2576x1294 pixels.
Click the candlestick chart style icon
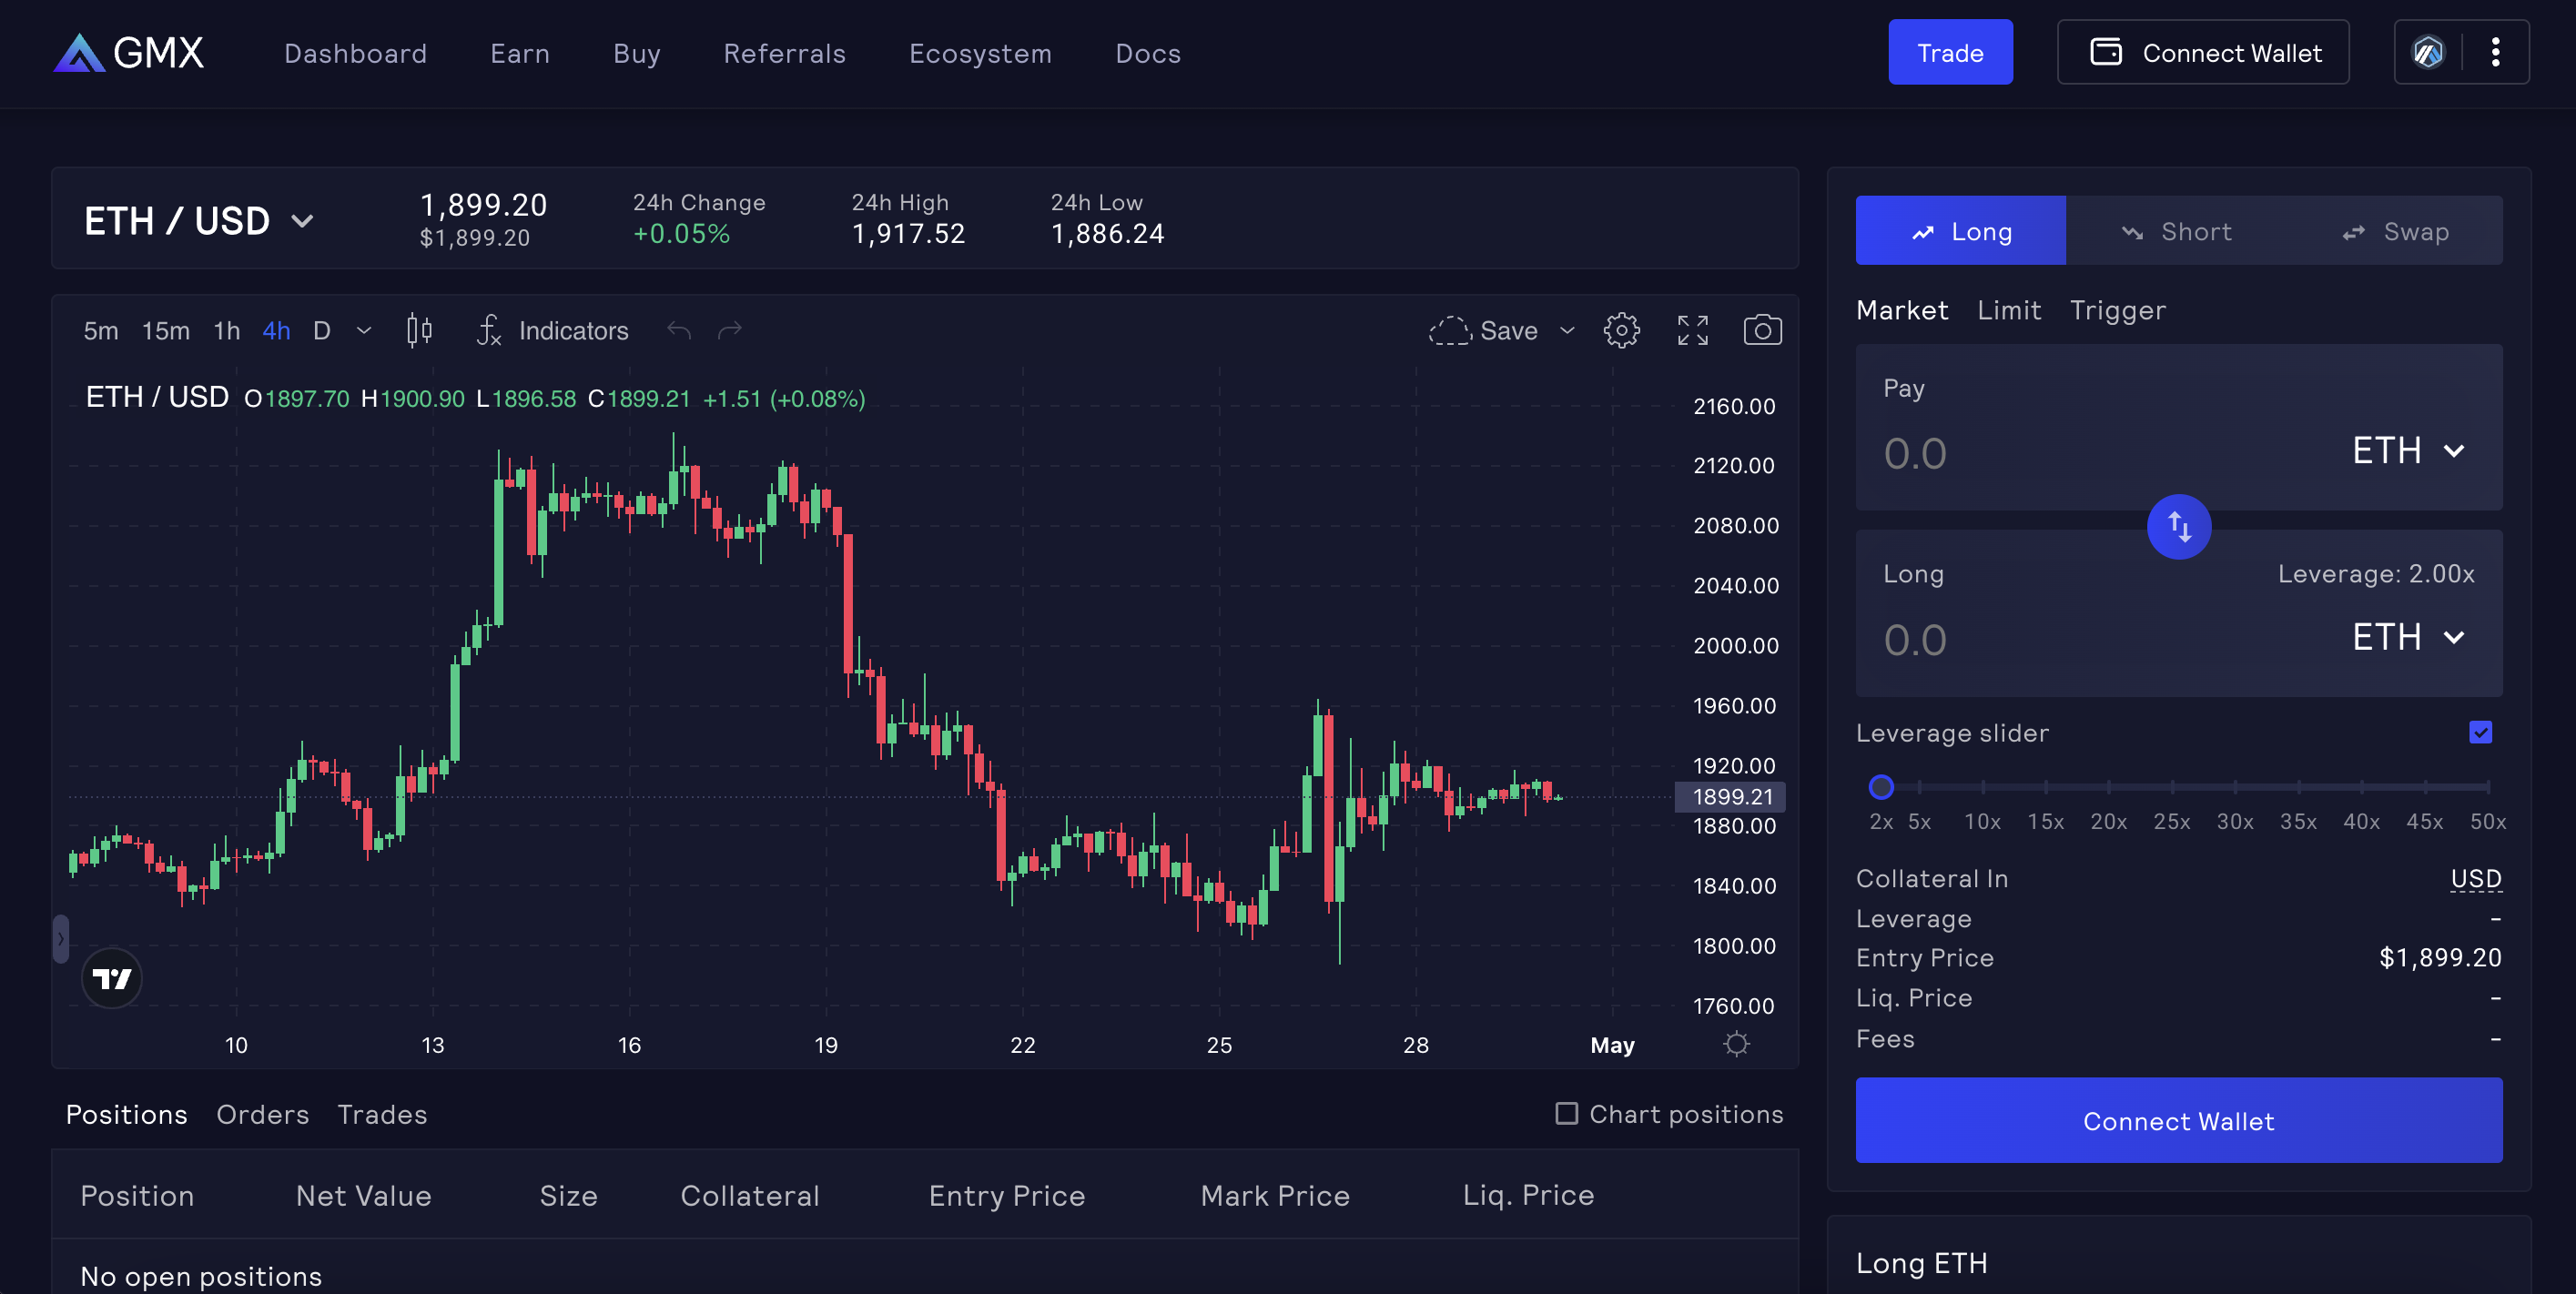pyautogui.click(x=419, y=330)
